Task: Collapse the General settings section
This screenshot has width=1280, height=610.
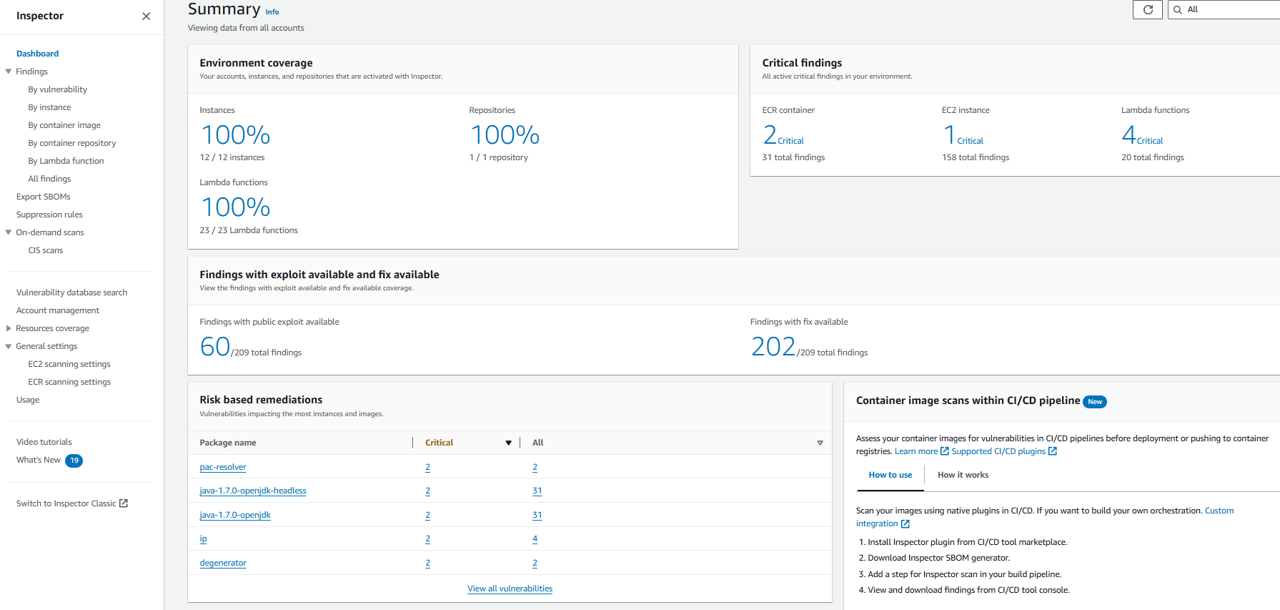Action: (8, 346)
